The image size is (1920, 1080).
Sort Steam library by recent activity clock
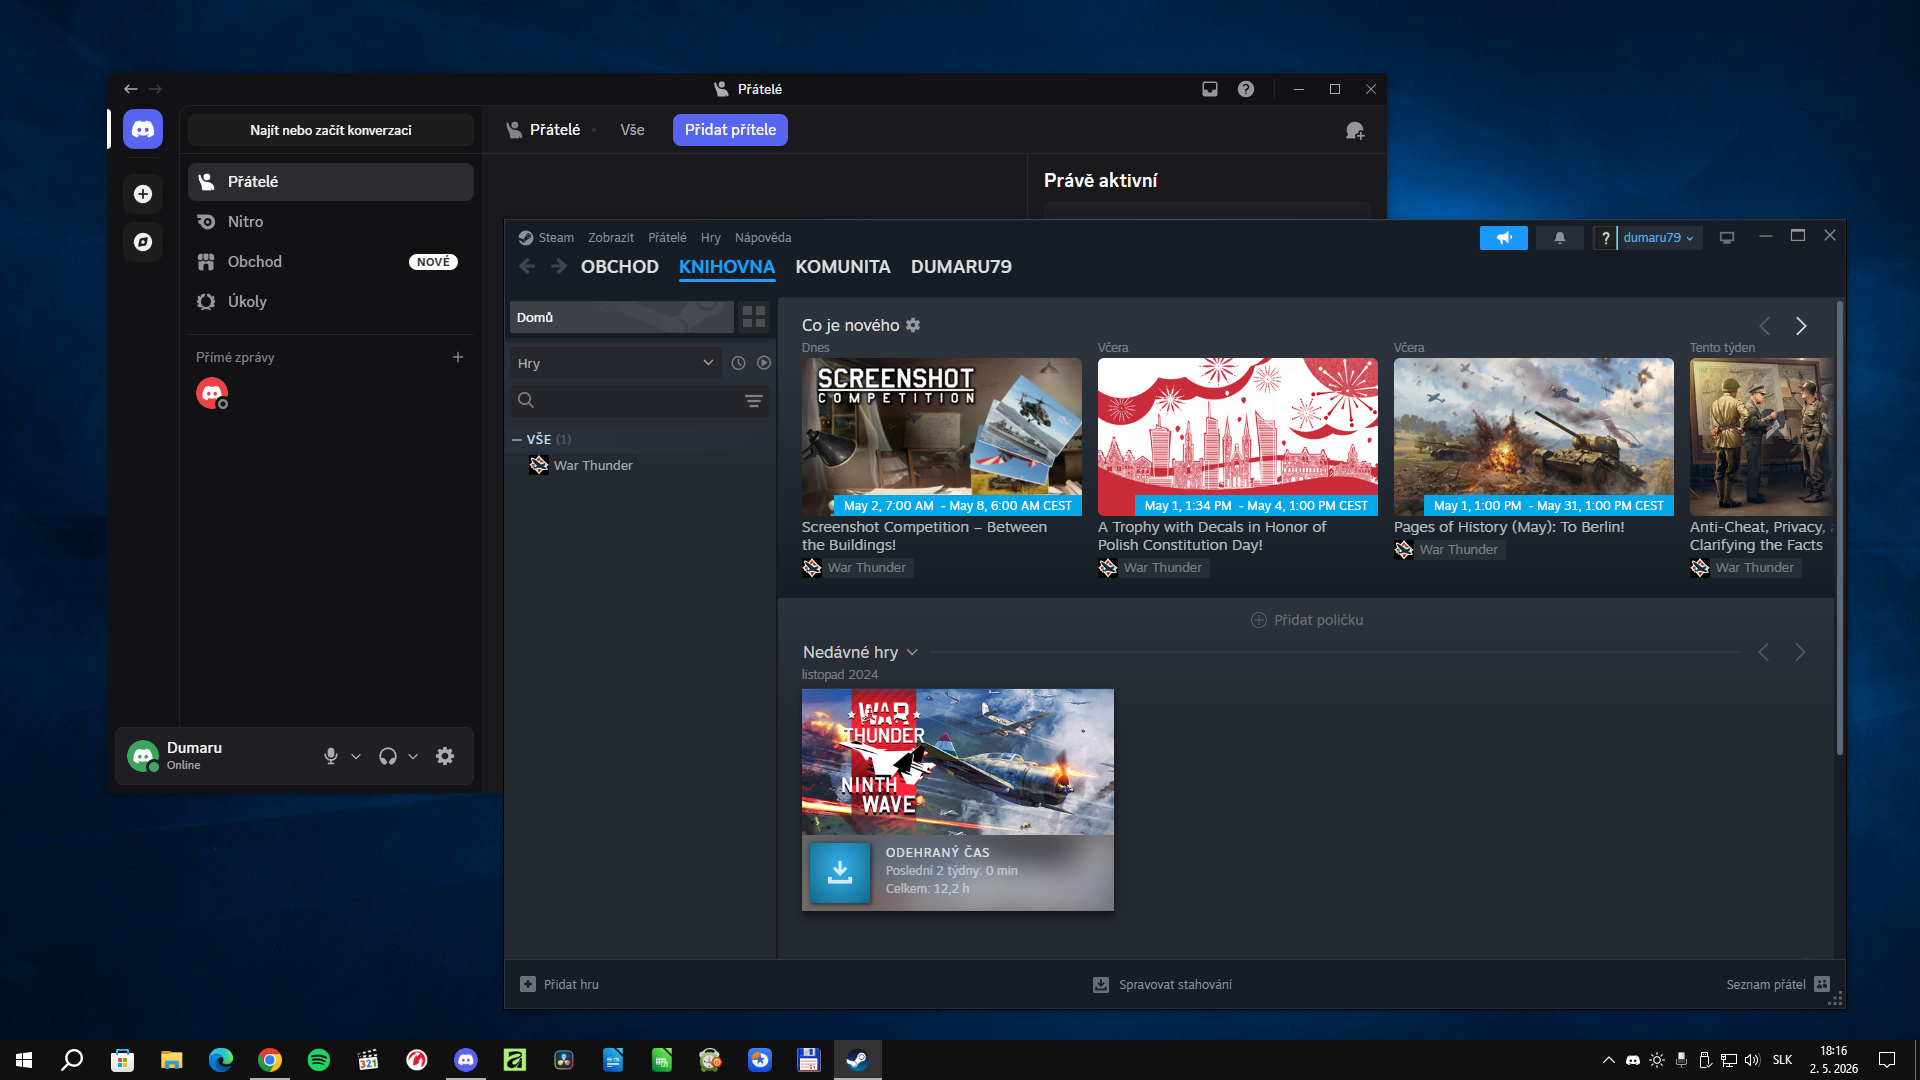738,363
